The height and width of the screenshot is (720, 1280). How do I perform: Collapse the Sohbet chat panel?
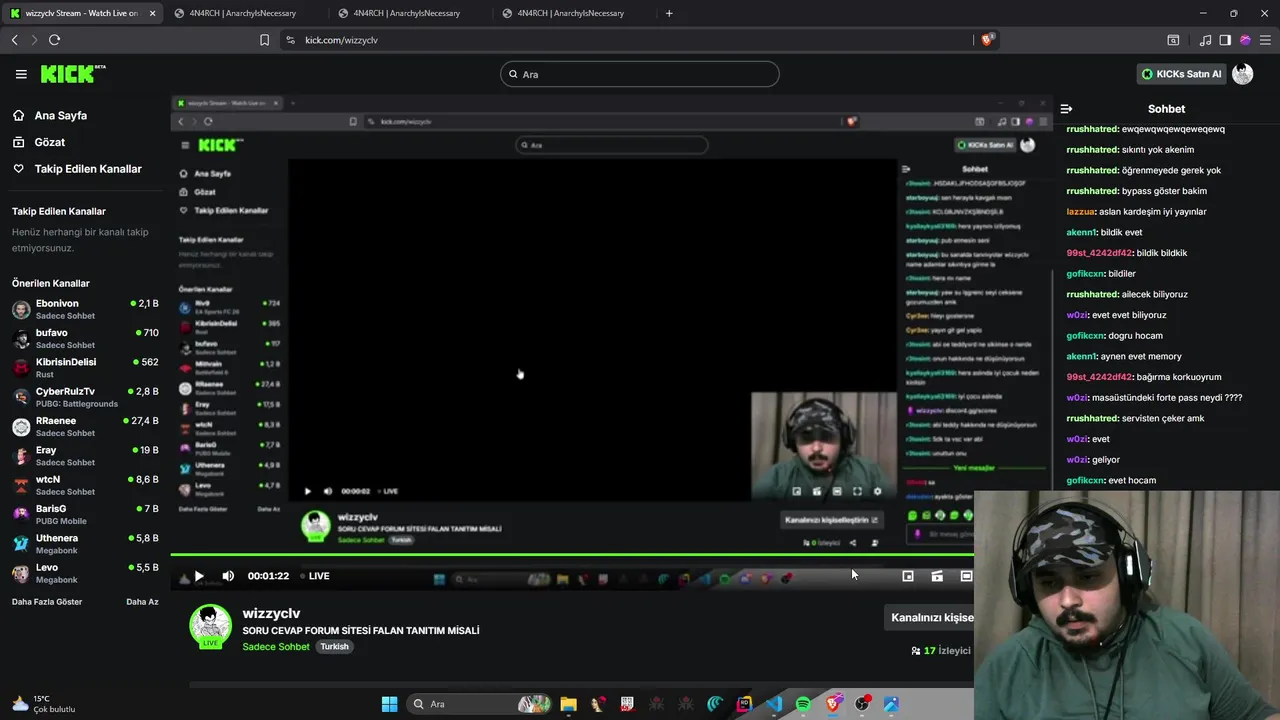coord(1066,109)
